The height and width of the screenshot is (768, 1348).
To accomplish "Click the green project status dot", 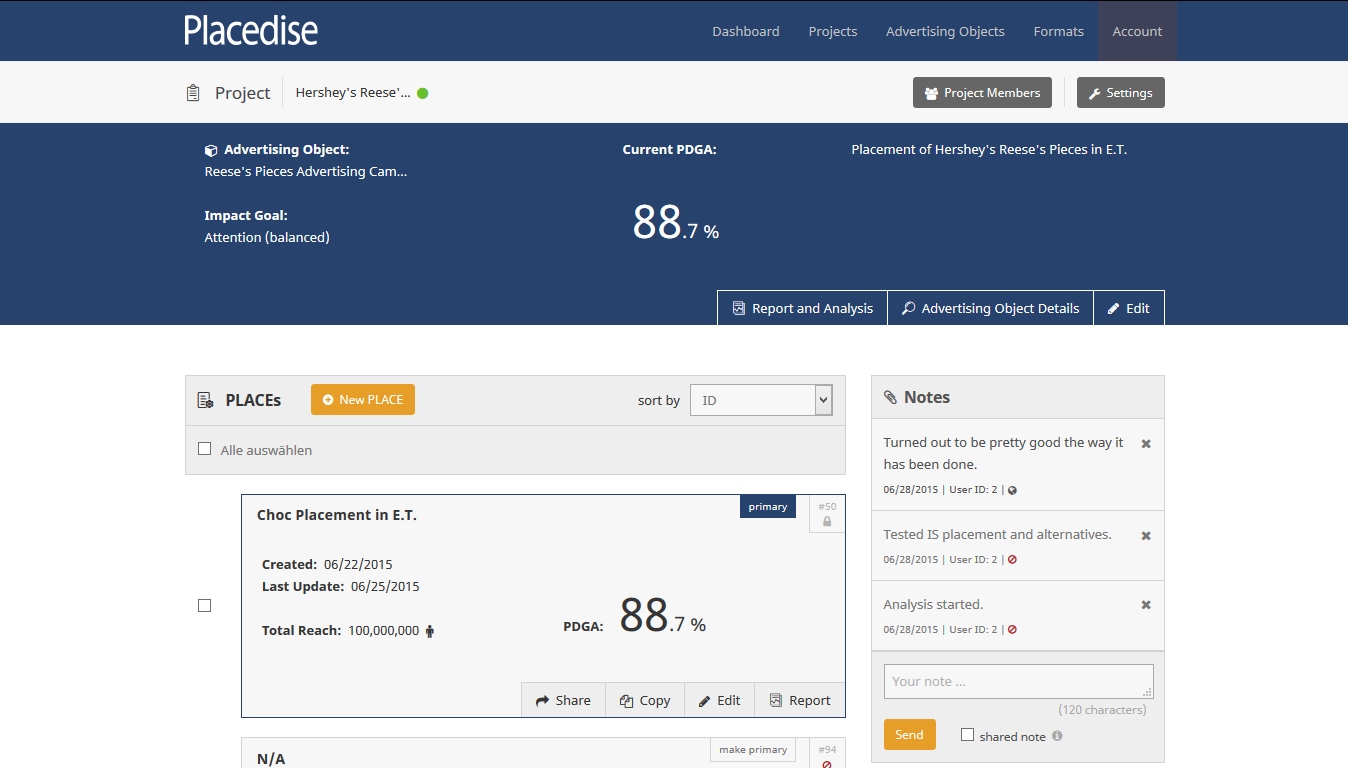I will (x=423, y=93).
